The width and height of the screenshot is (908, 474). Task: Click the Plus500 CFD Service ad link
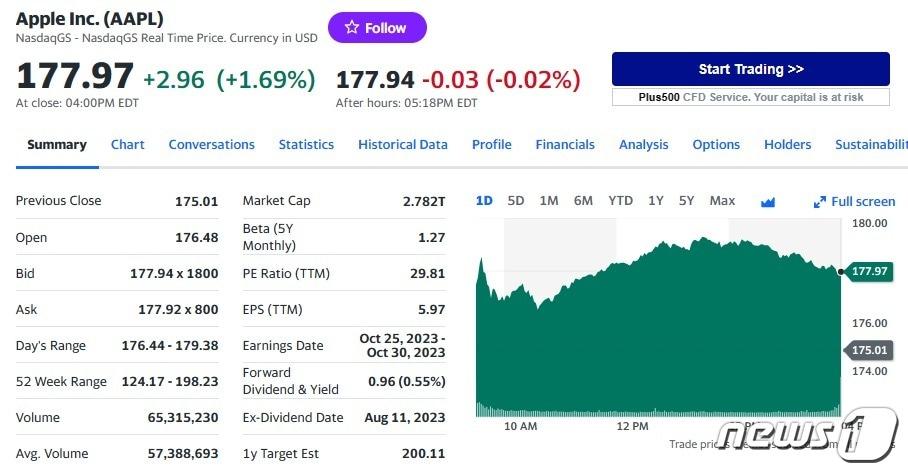click(x=750, y=97)
